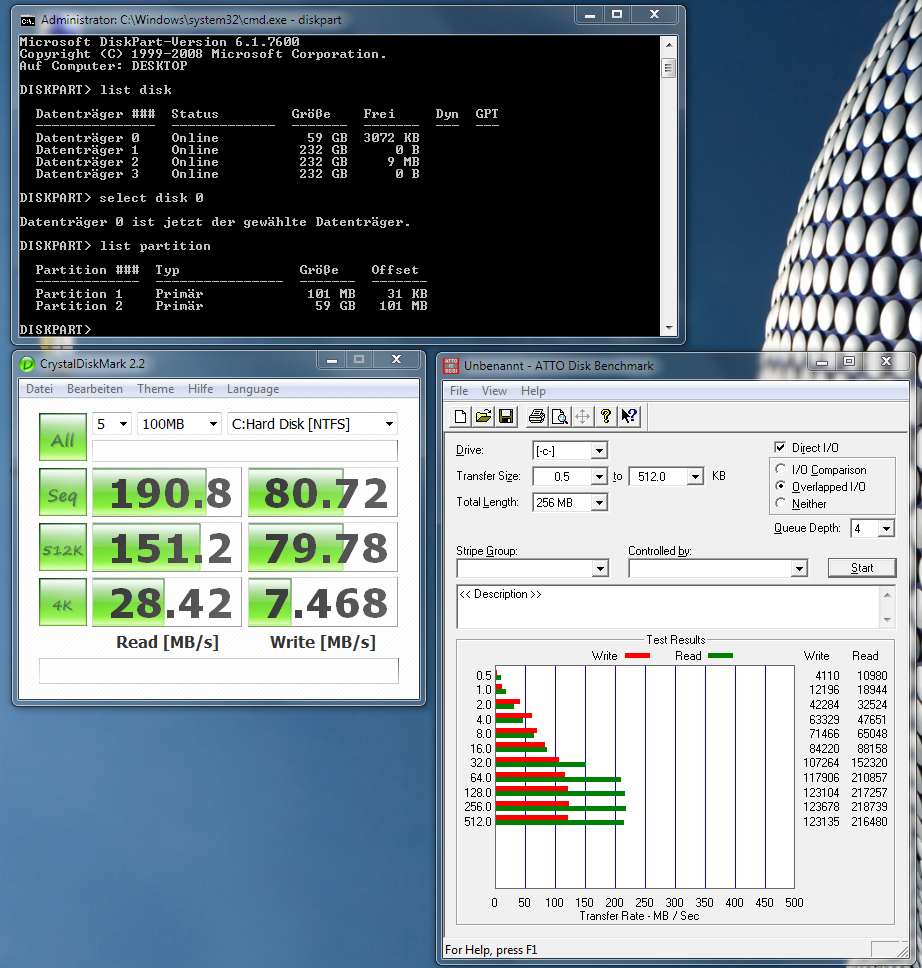Image resolution: width=922 pixels, height=968 pixels.
Task: Open the Total Length 256 MB dropdown
Action: coord(598,503)
